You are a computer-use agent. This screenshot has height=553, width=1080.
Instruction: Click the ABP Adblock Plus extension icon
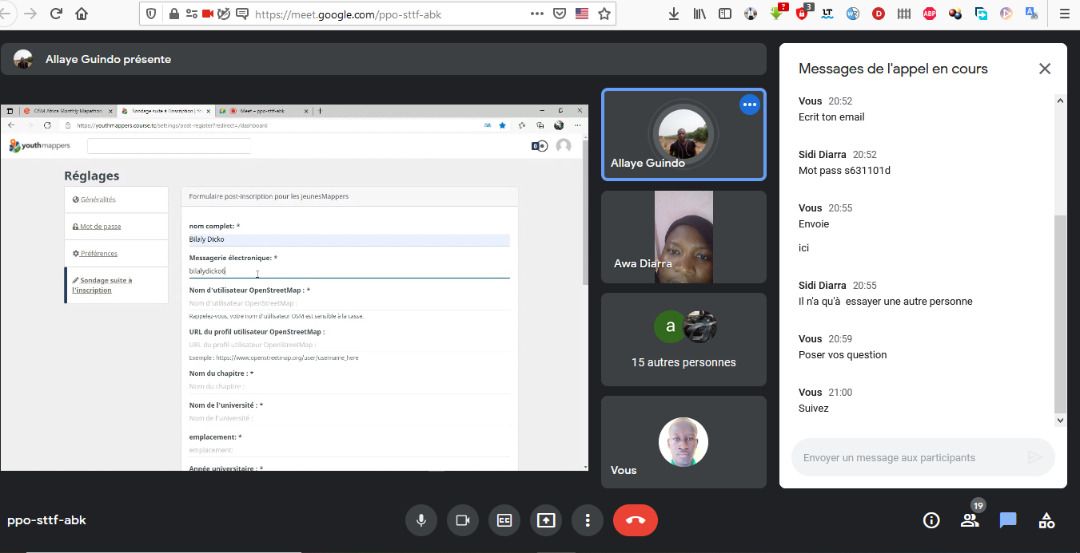tap(929, 14)
